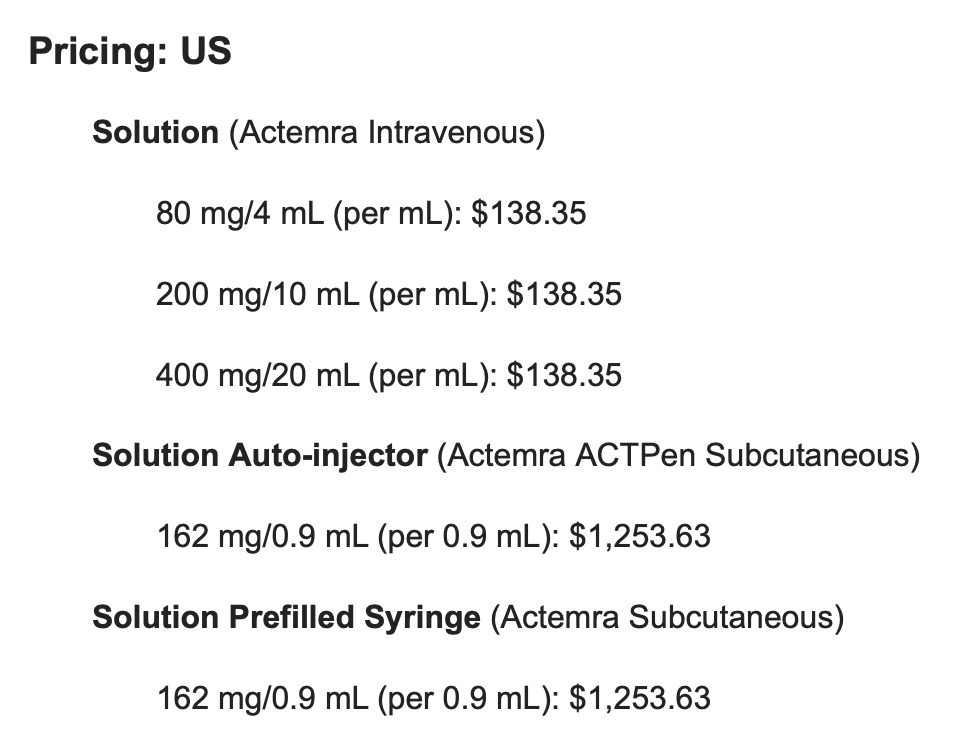Click the $138.35 price for 400 mg
Viewport: 964px width, 740px height.
point(564,375)
